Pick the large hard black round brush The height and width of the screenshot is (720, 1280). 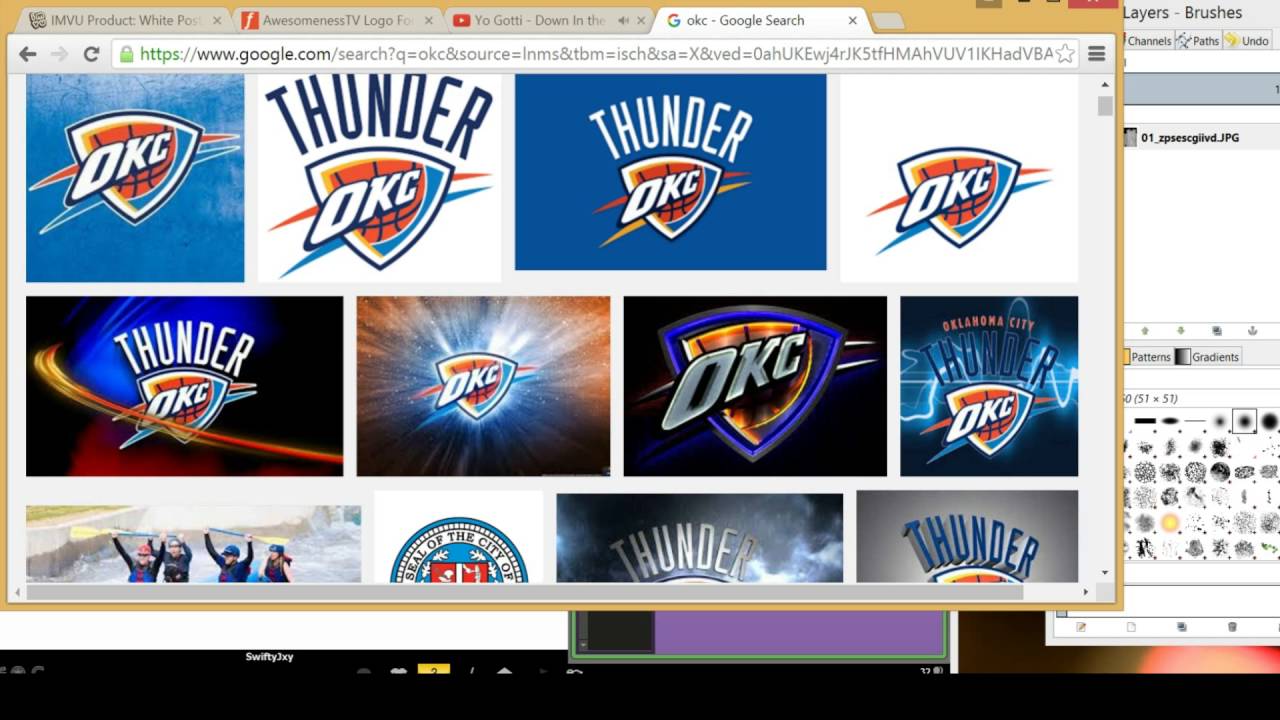pyautogui.click(x=1270, y=421)
